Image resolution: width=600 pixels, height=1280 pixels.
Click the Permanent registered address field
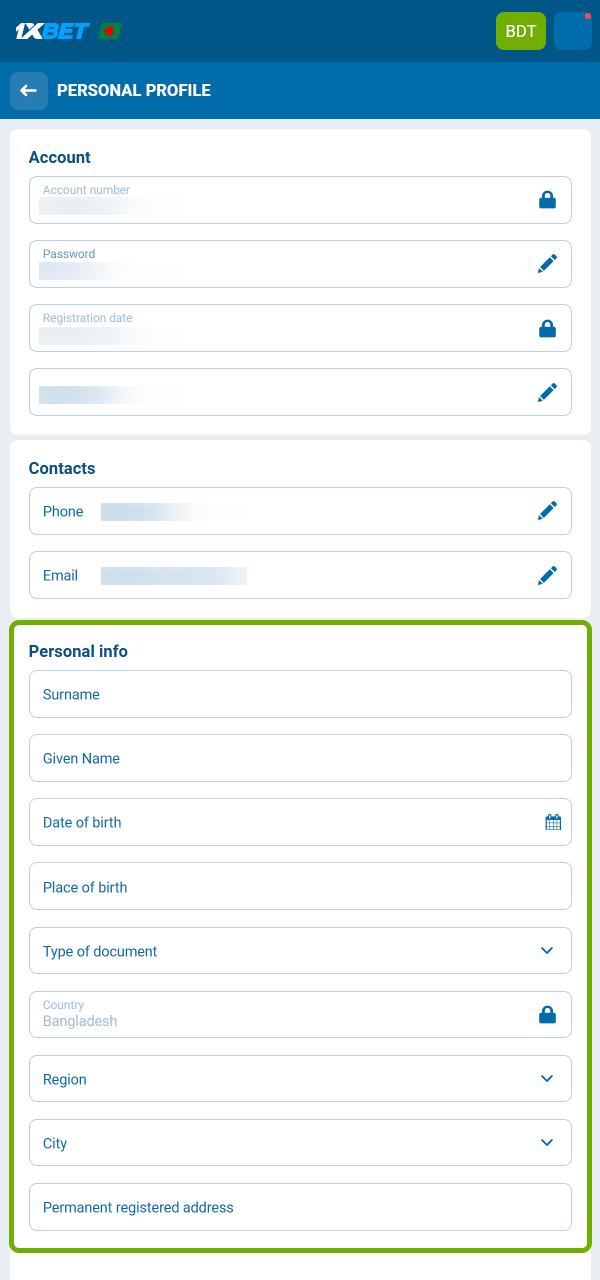(300, 1206)
